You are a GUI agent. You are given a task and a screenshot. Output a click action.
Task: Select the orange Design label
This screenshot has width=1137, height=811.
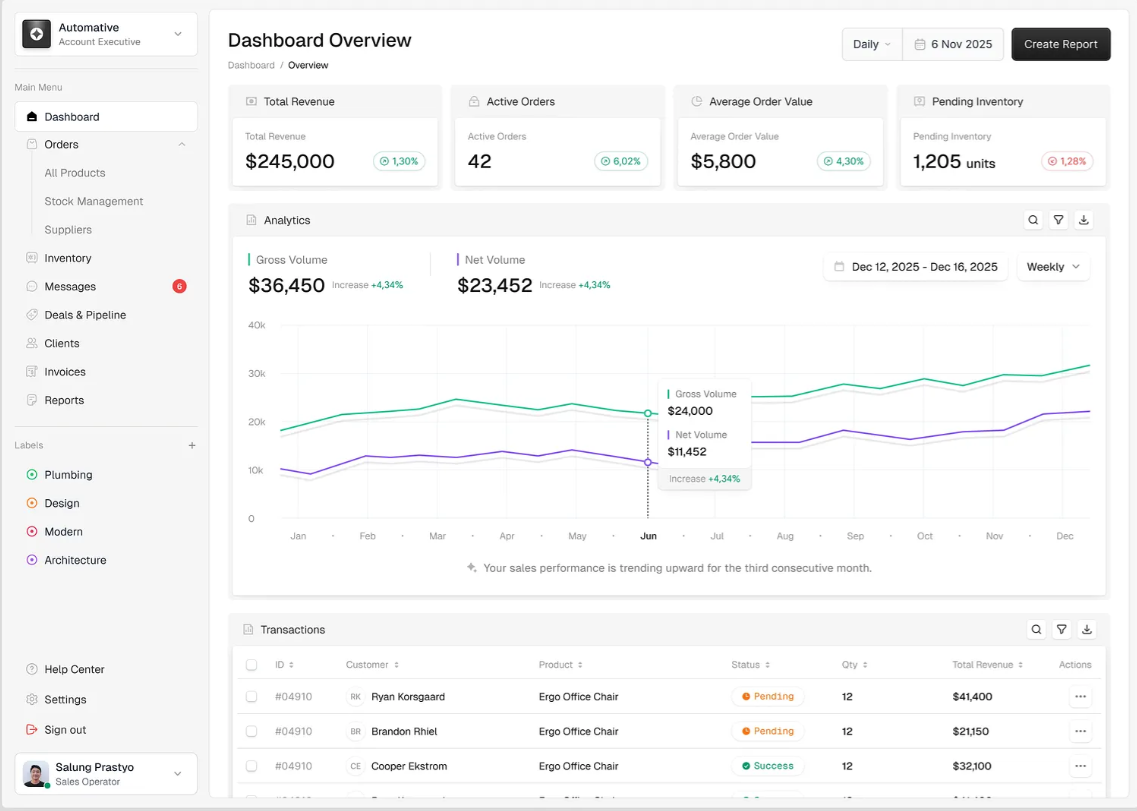point(53,503)
